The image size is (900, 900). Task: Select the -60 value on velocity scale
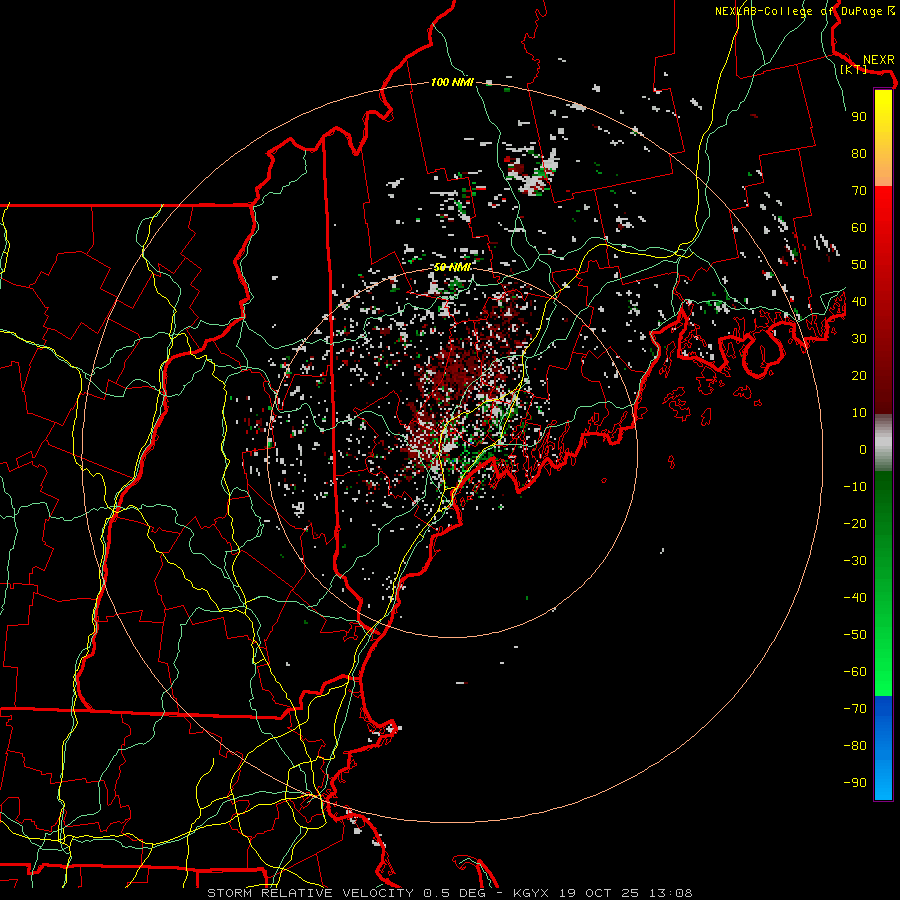click(x=855, y=672)
